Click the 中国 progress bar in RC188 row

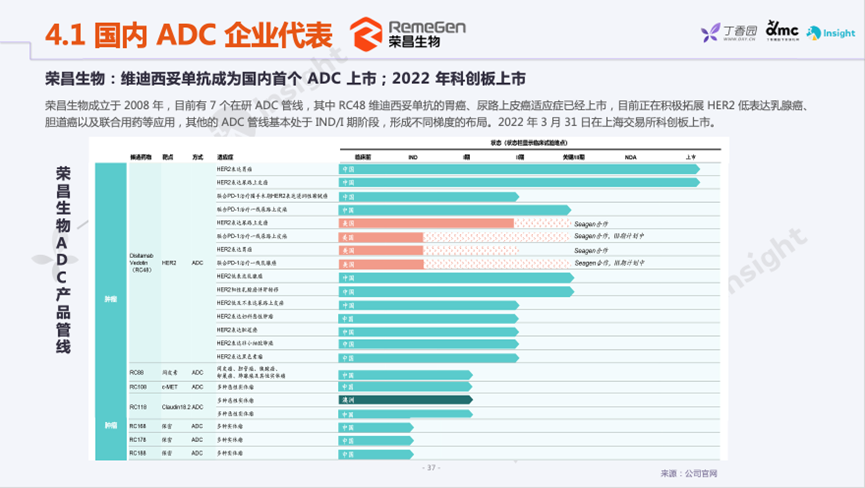point(376,454)
